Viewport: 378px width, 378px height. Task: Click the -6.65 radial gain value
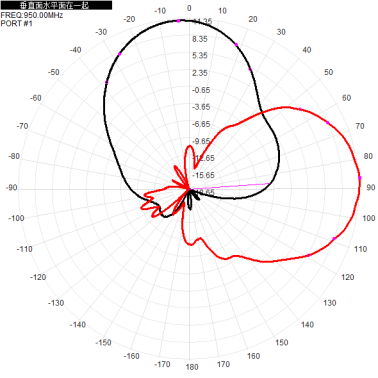[201, 124]
